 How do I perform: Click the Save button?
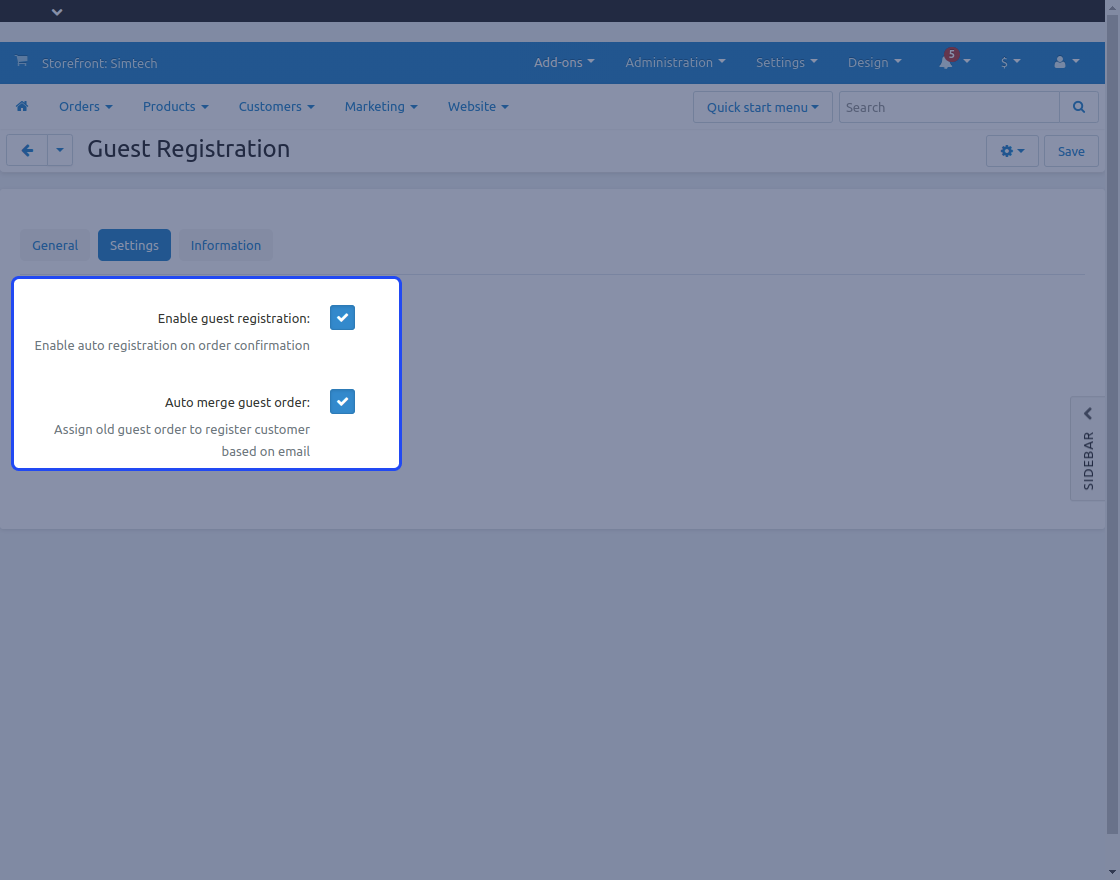click(x=1071, y=151)
